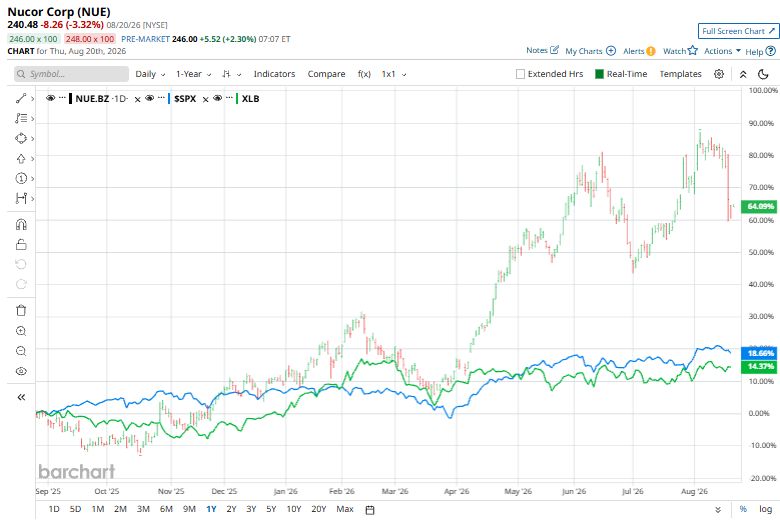Open chart Templates
This screenshot has width=780, height=522.
(x=681, y=74)
